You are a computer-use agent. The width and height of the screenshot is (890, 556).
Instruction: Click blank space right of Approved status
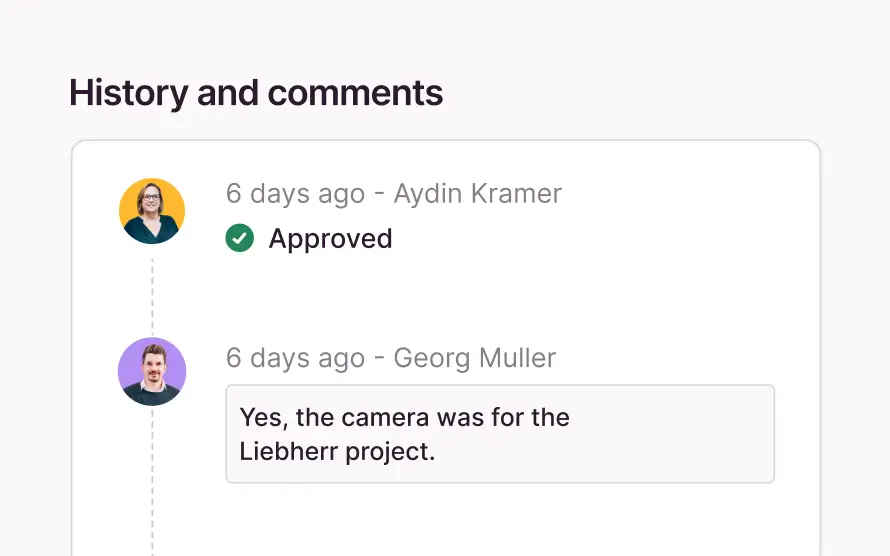(600, 239)
